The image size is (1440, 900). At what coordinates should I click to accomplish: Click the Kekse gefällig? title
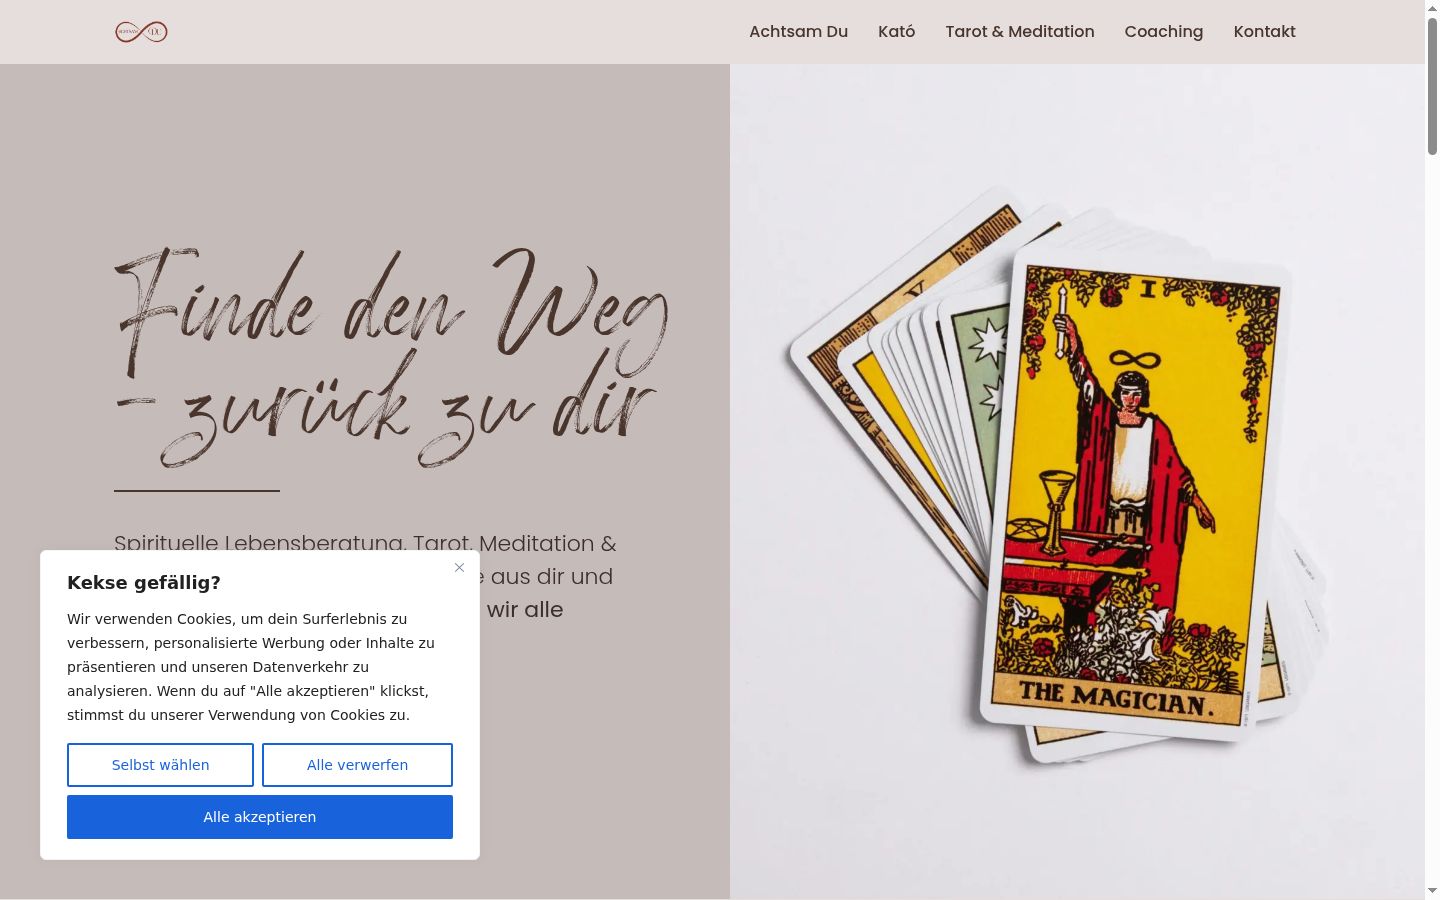(x=144, y=583)
